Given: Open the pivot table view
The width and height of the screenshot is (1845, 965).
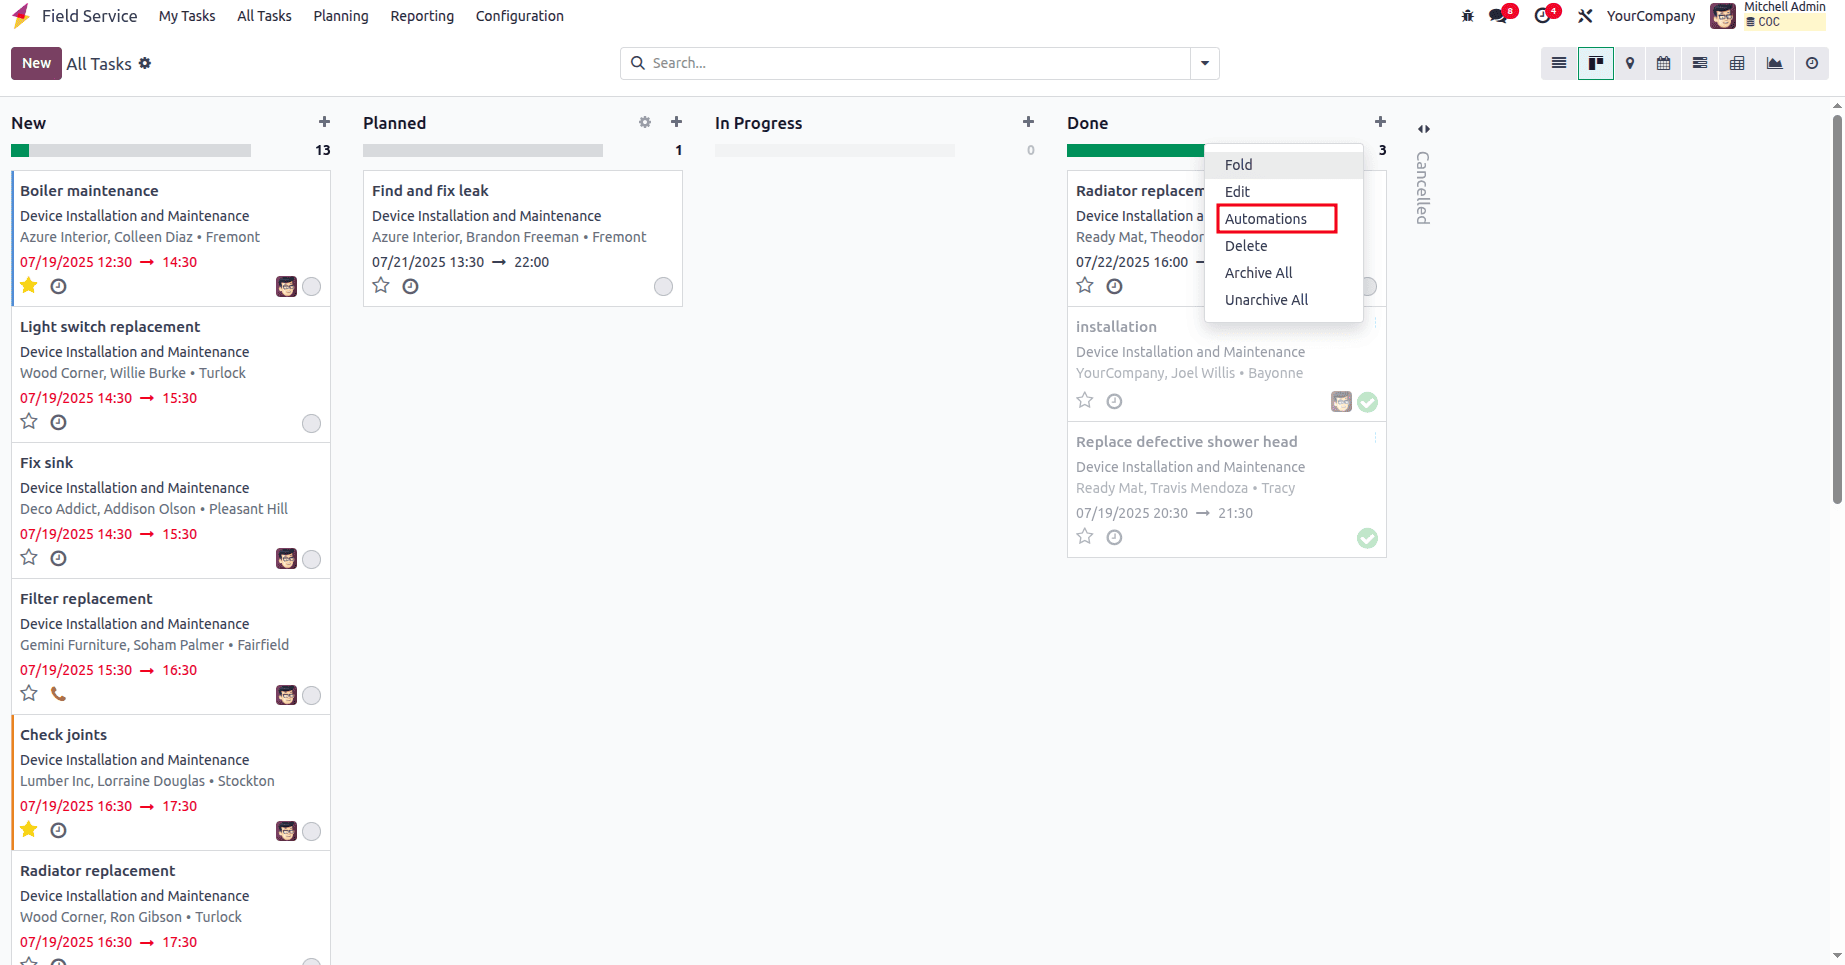Looking at the screenshot, I should click(1737, 63).
